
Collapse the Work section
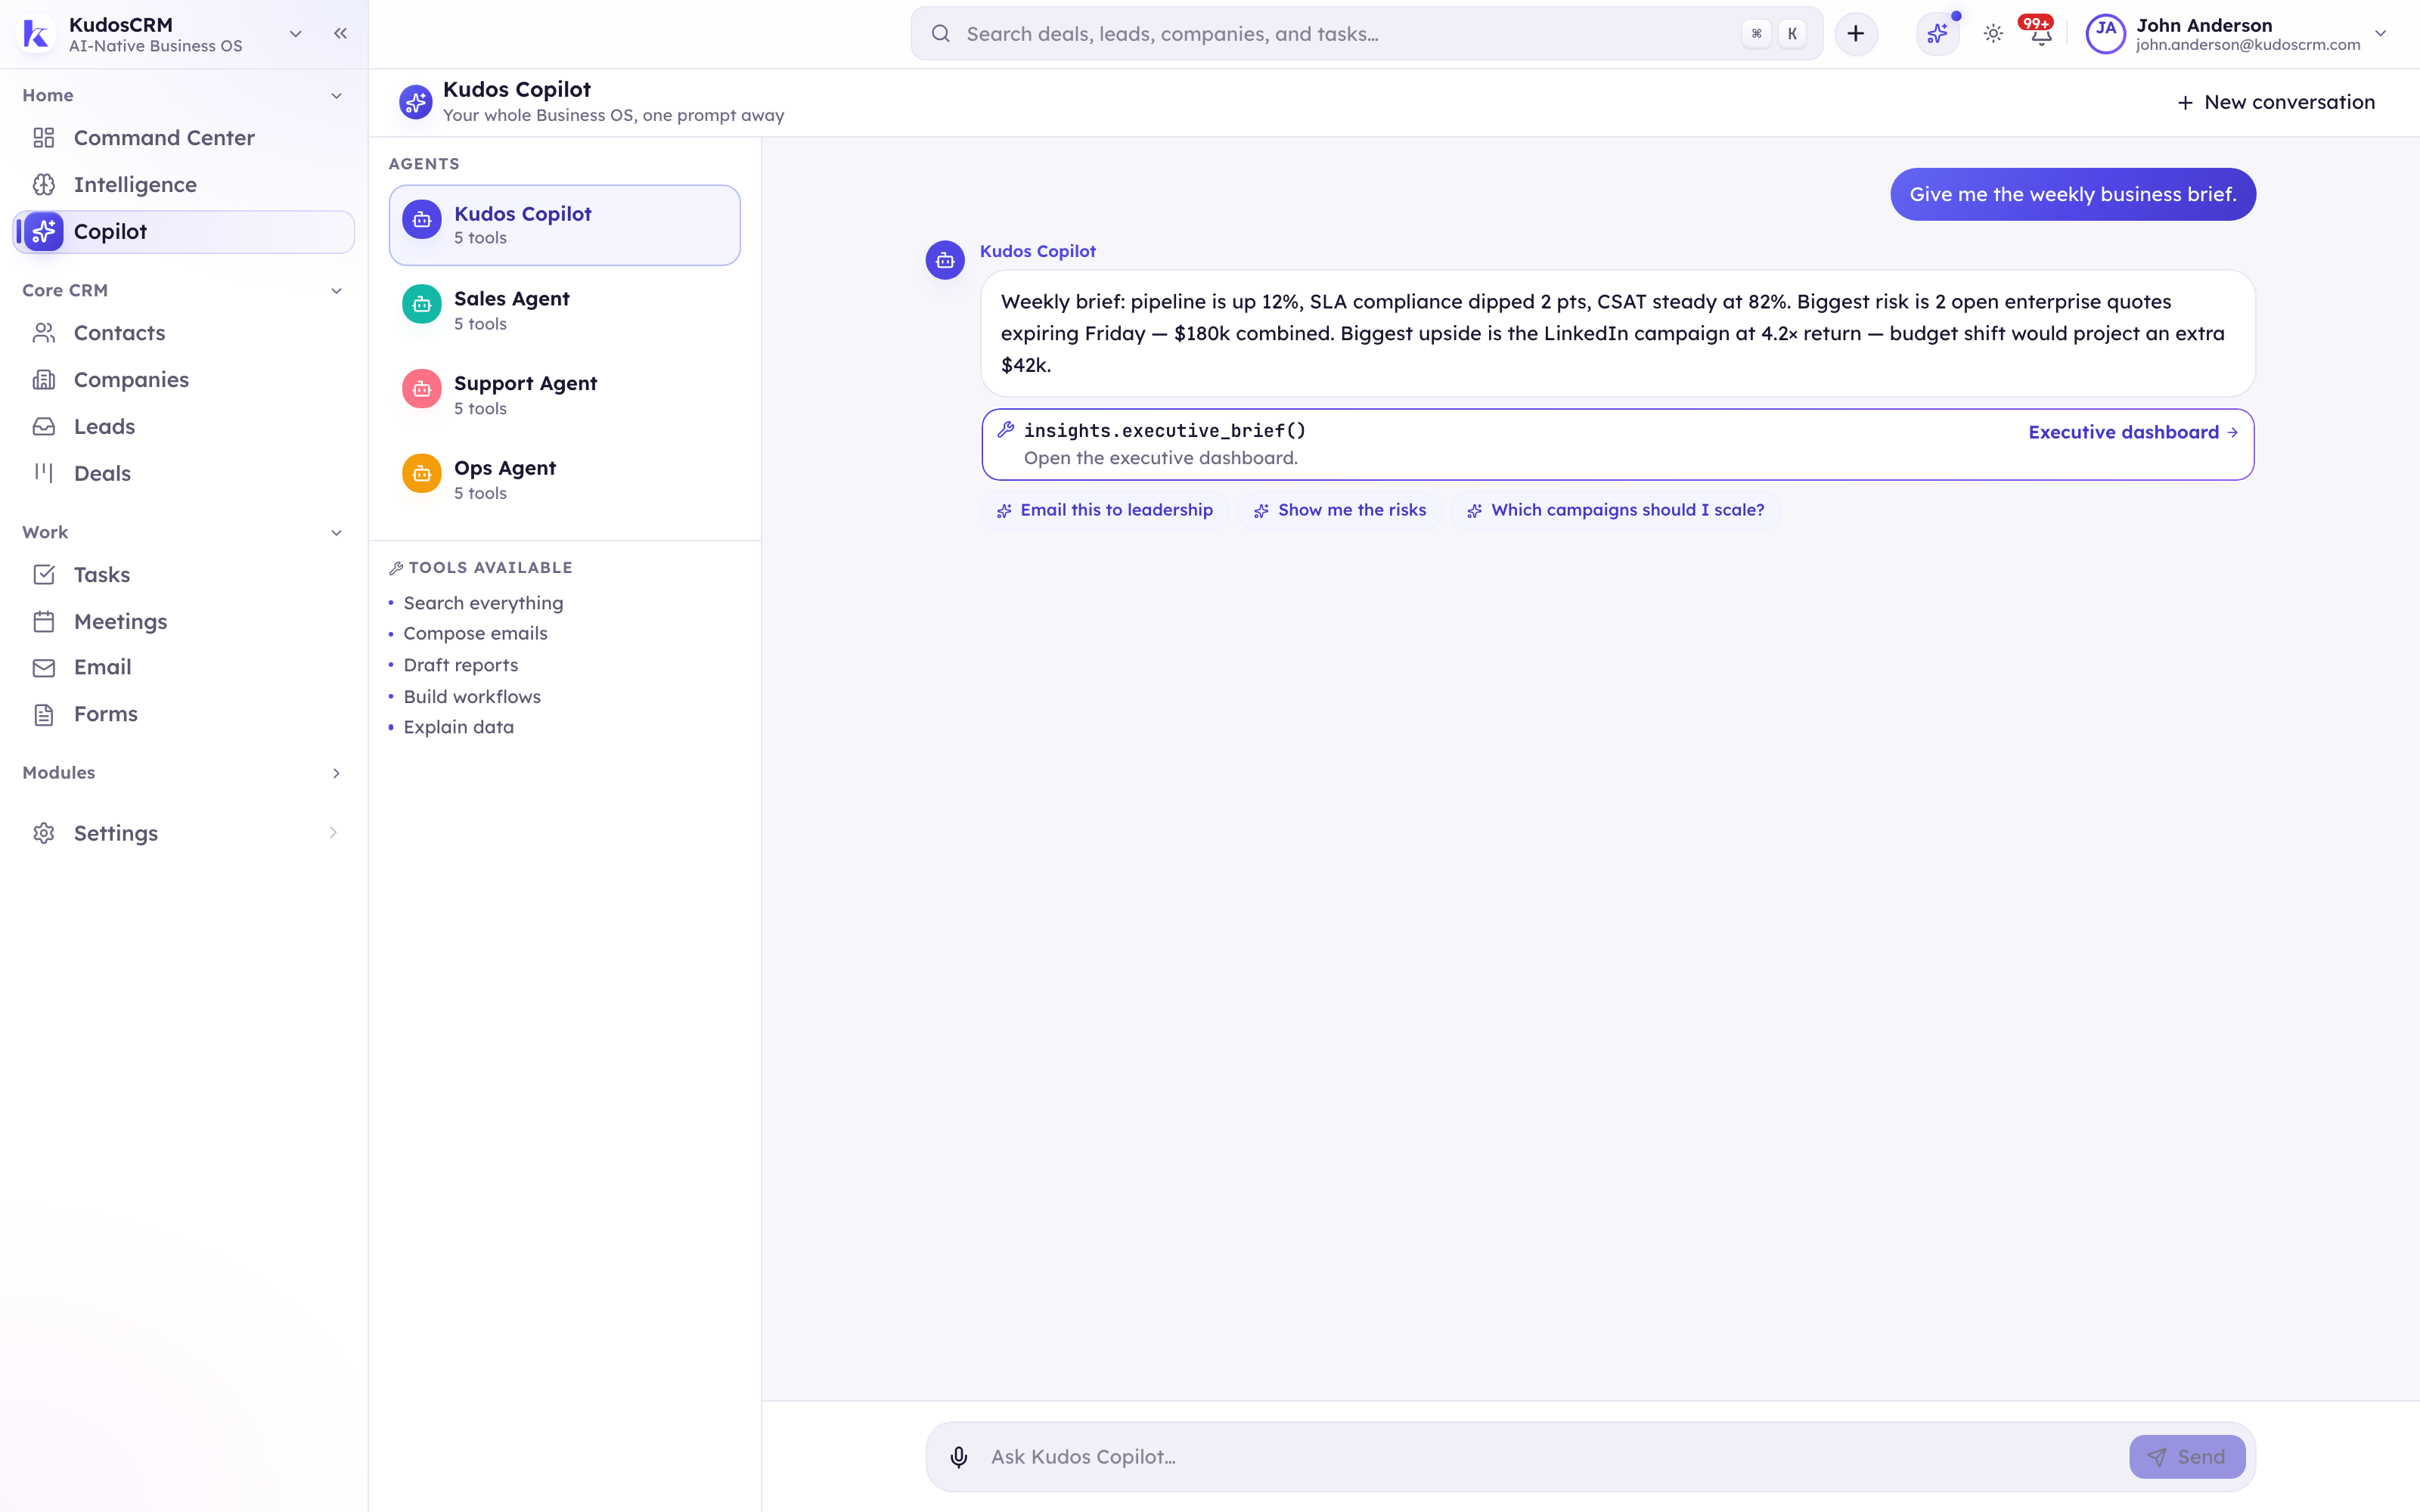point(336,533)
